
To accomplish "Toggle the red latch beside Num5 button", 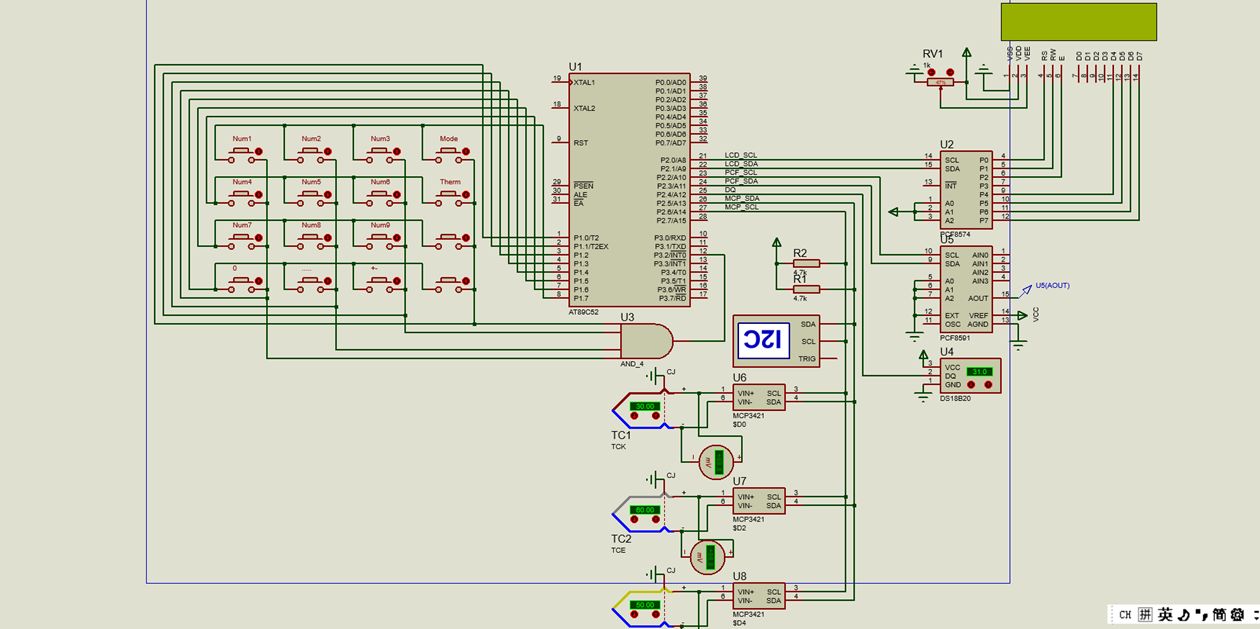I will [328, 195].
